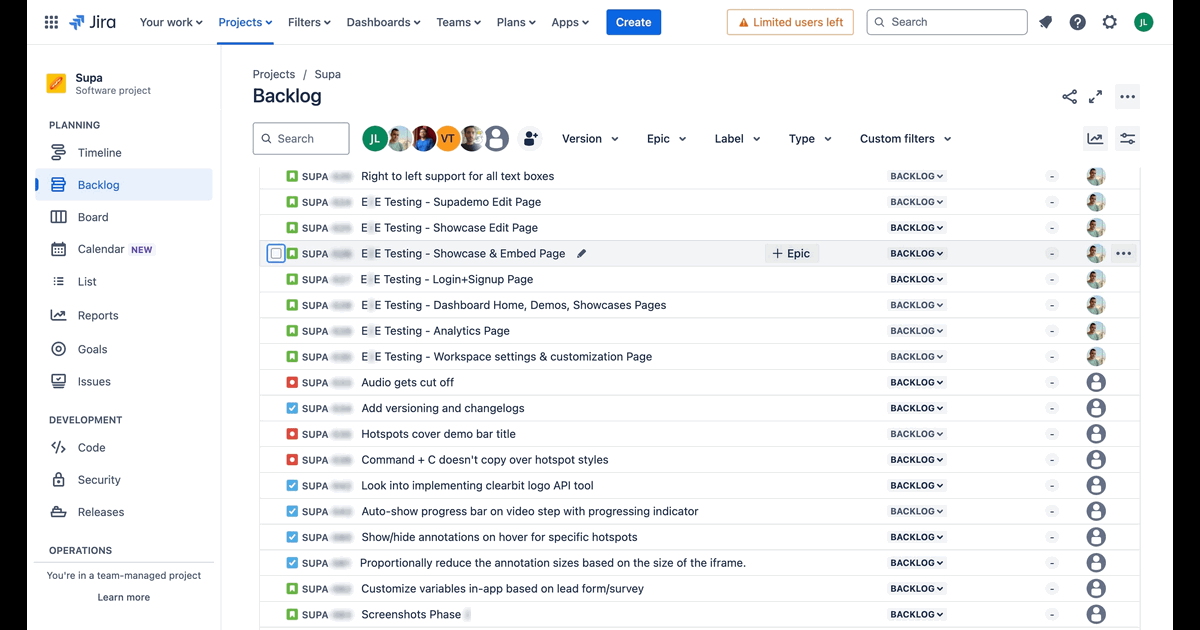Open Code in sidebar
Viewport: 1200px width, 630px height.
(124, 448)
